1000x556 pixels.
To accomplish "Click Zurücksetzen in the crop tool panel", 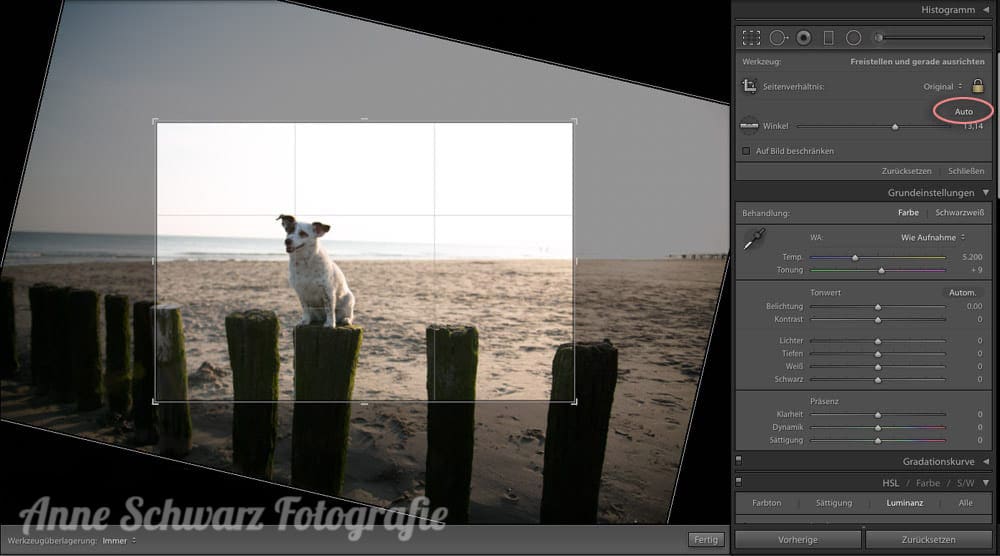I will click(x=906, y=171).
